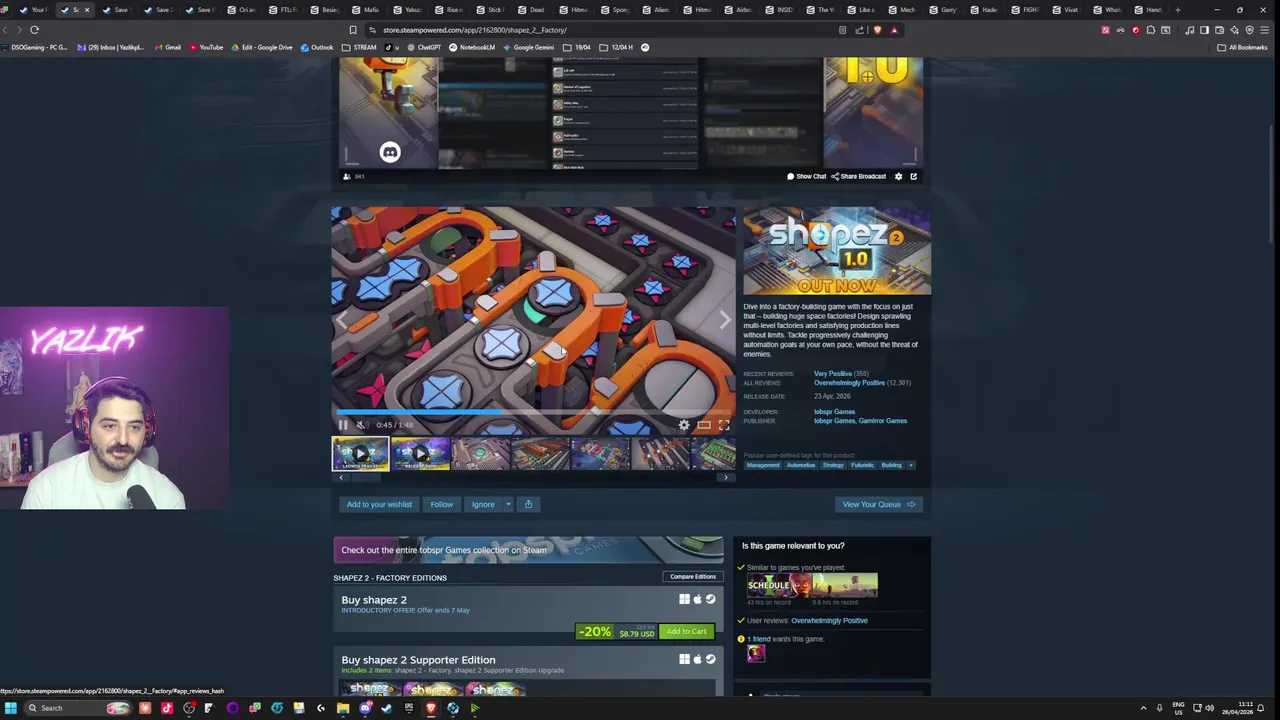Show Chat on the broadcast

(x=806, y=176)
